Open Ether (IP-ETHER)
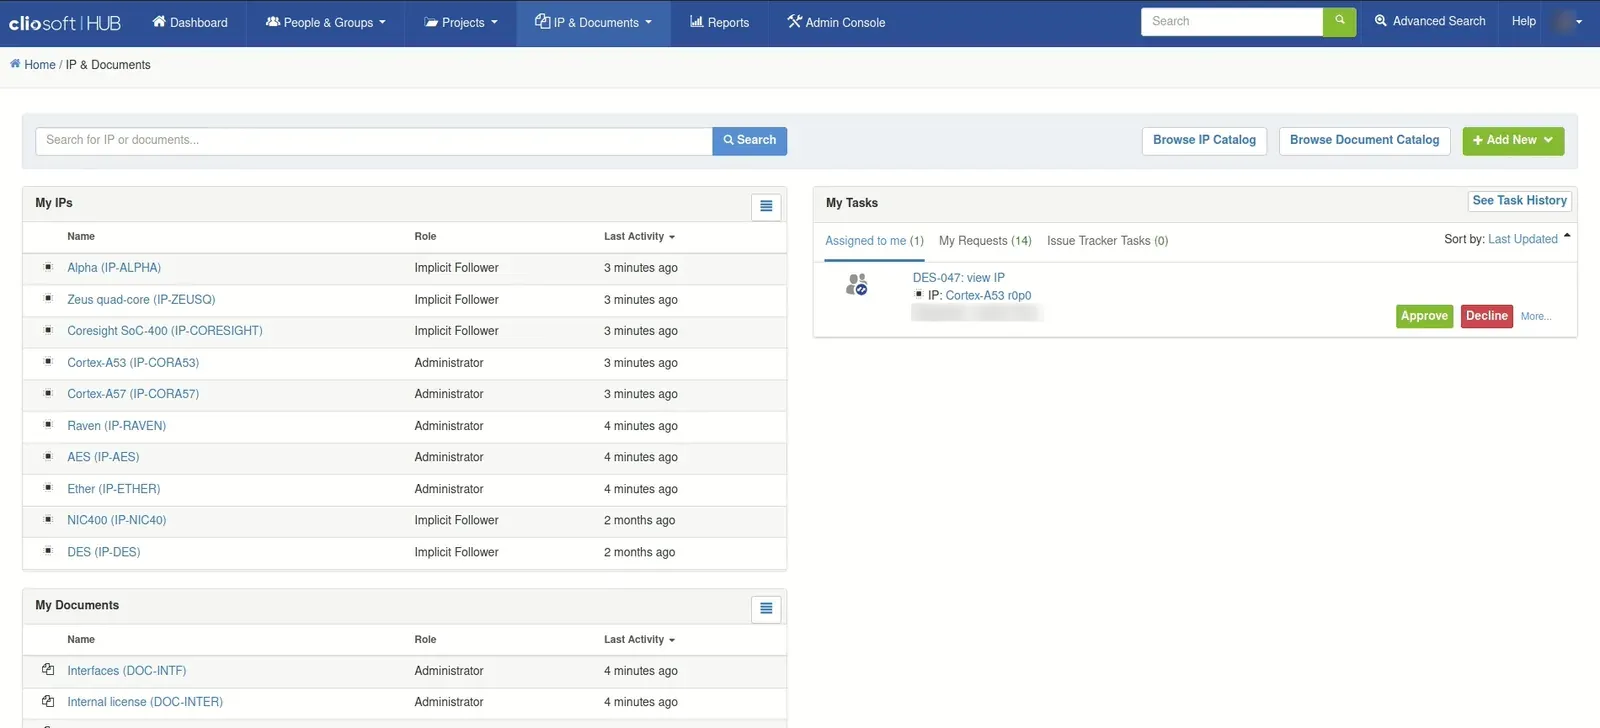 pos(114,489)
